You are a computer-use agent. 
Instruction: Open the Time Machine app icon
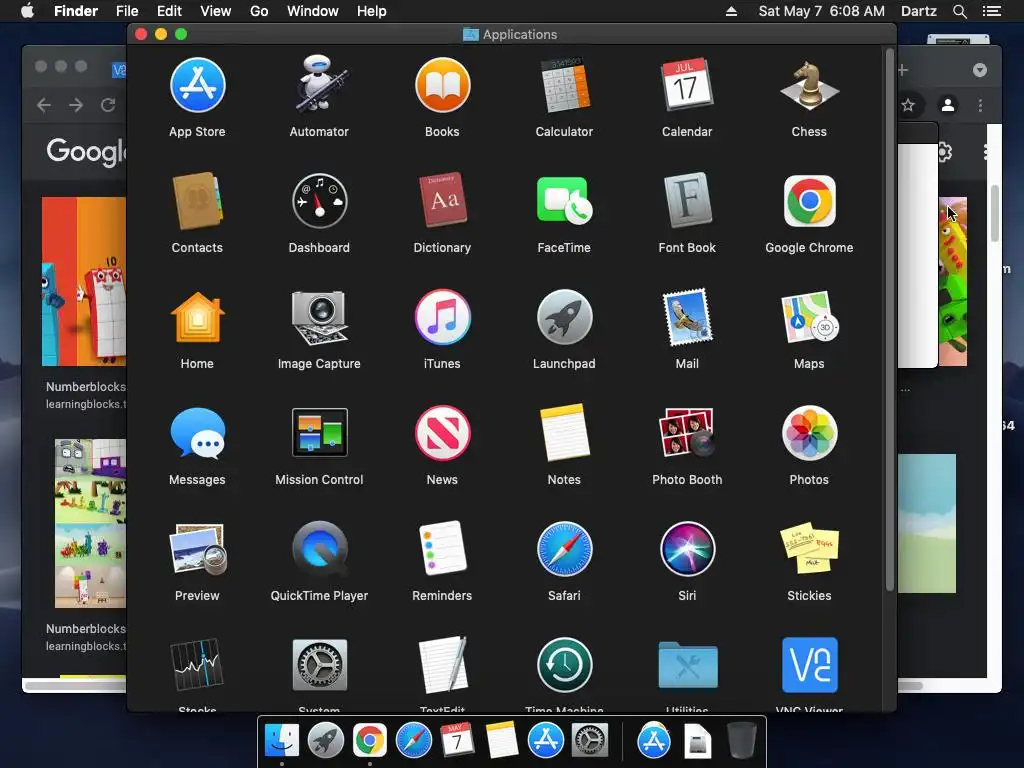tap(564, 665)
